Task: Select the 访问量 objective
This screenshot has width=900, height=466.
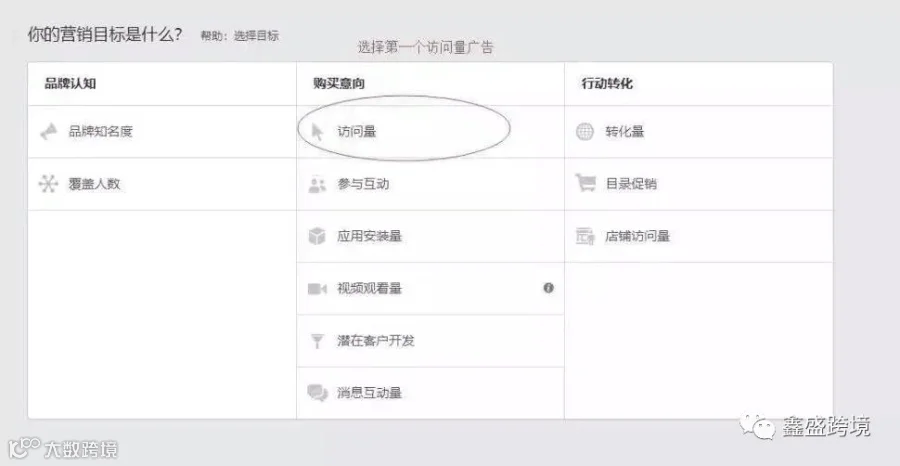Action: click(x=356, y=131)
